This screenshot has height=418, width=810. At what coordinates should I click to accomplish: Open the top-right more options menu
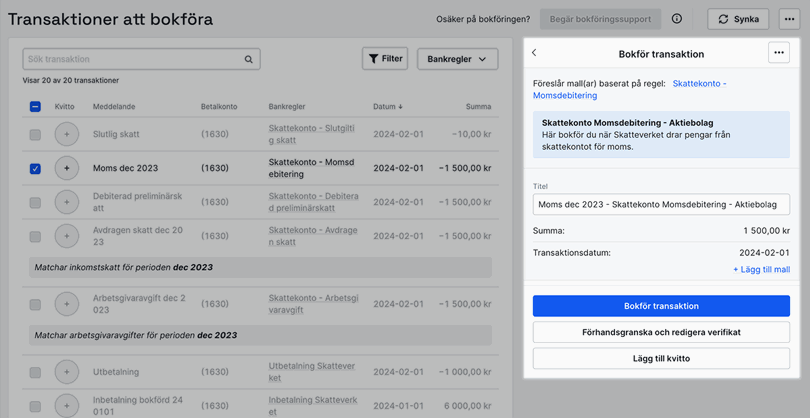click(789, 19)
